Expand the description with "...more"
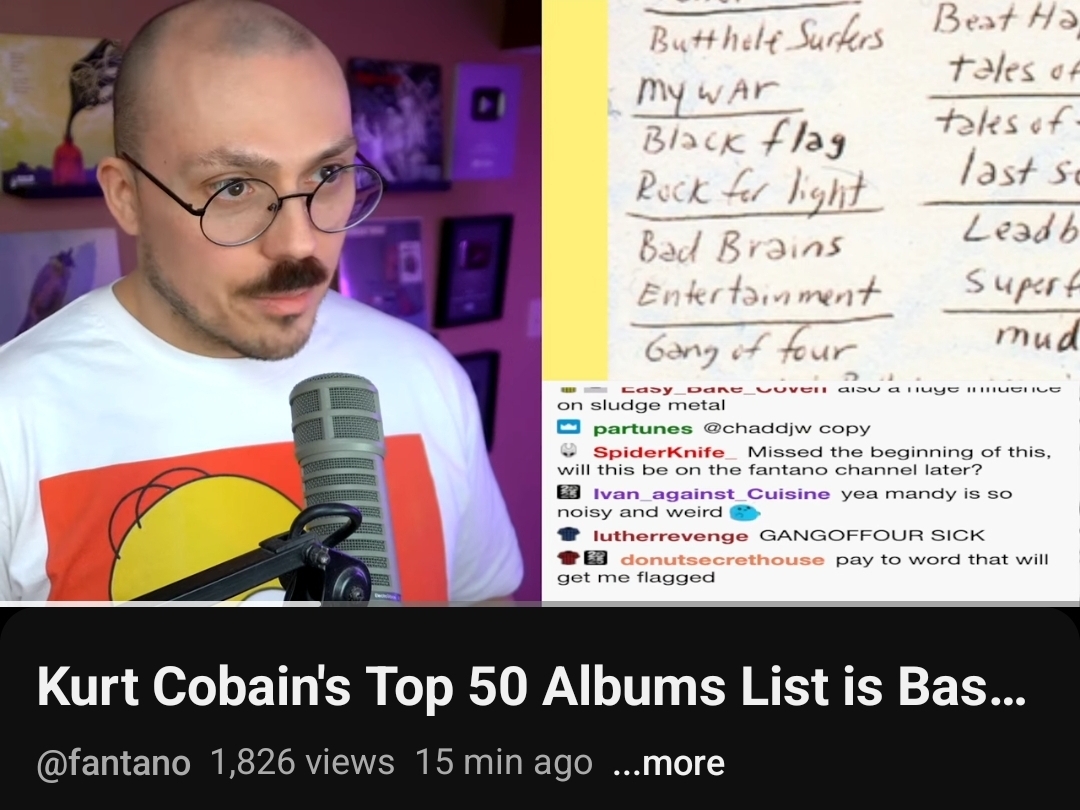1080x810 pixels. [x=668, y=762]
